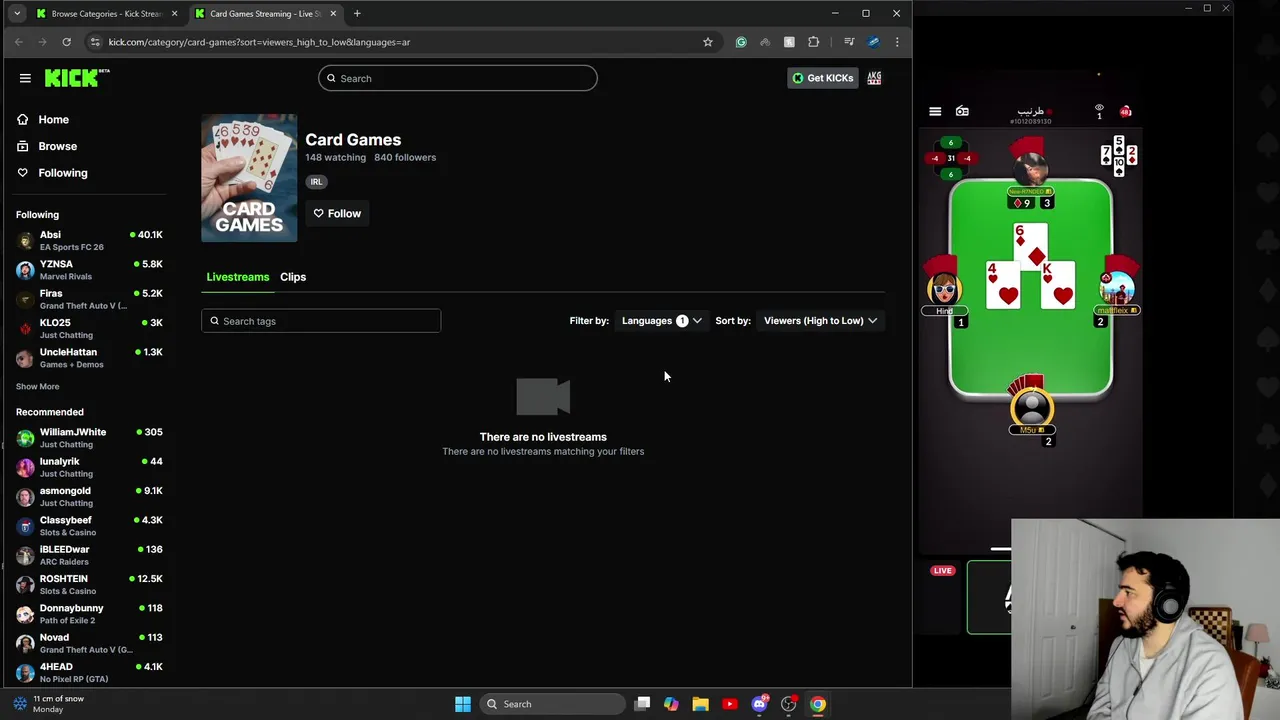Click the browser address bar URL
1280x720 pixels.
[259, 42]
